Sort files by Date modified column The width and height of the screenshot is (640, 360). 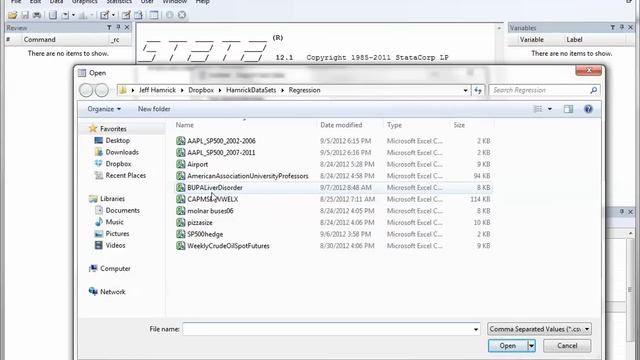coord(341,125)
